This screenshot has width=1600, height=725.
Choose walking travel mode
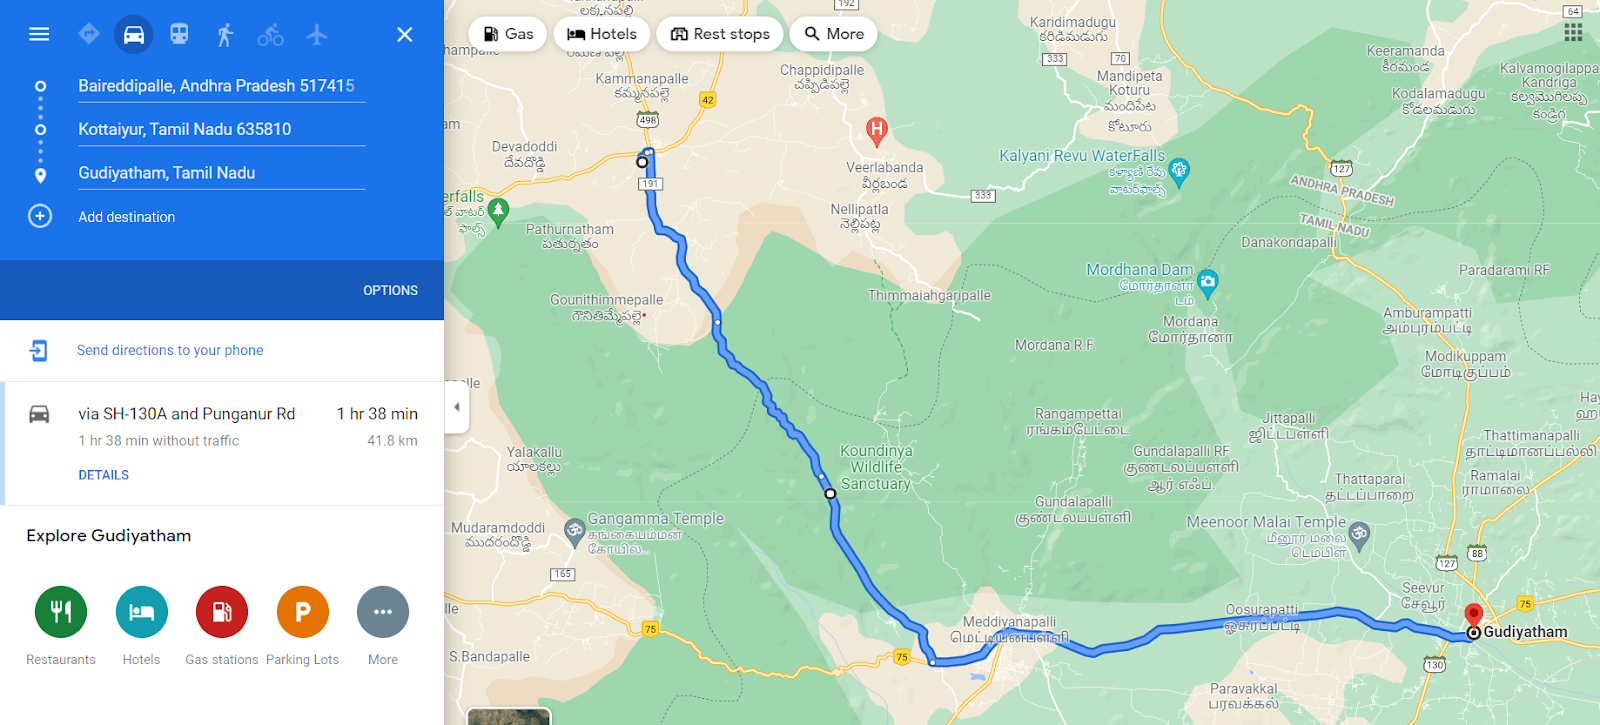(x=225, y=35)
